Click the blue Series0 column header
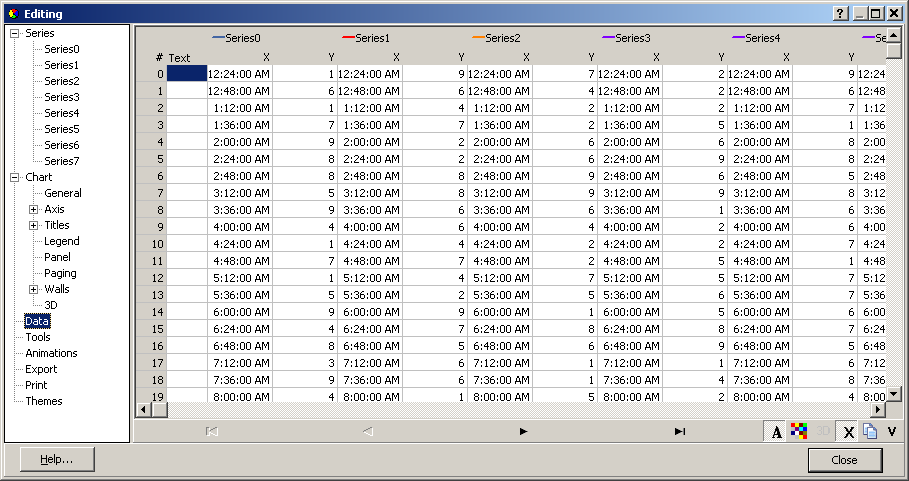The image size is (909, 481). click(237, 38)
